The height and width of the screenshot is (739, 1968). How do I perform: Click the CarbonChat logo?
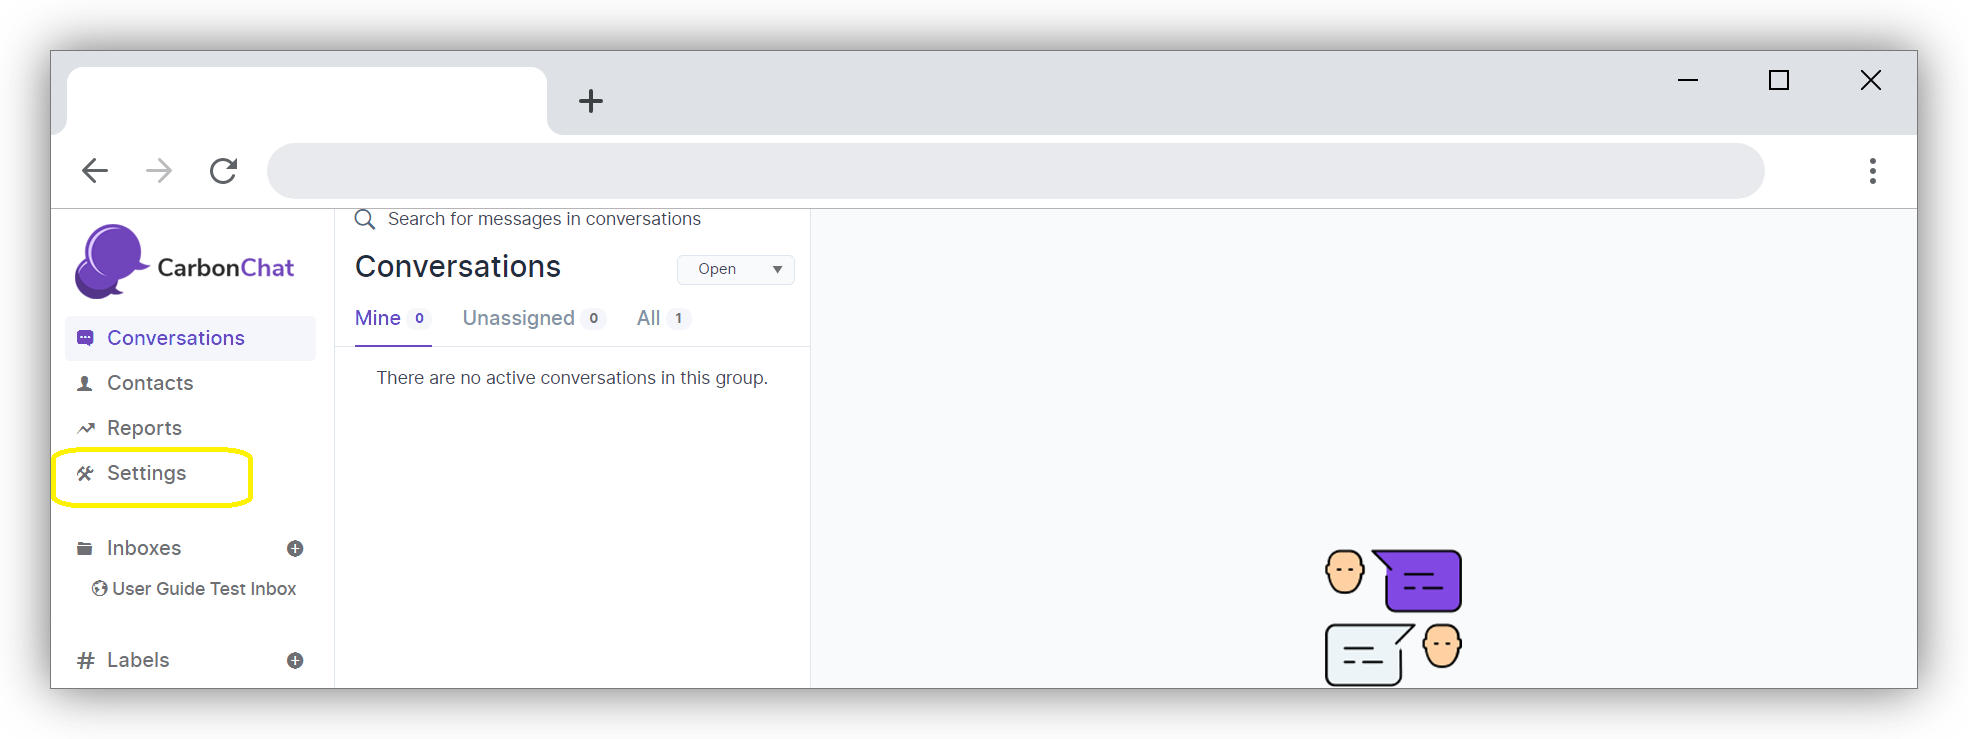[x=185, y=262]
